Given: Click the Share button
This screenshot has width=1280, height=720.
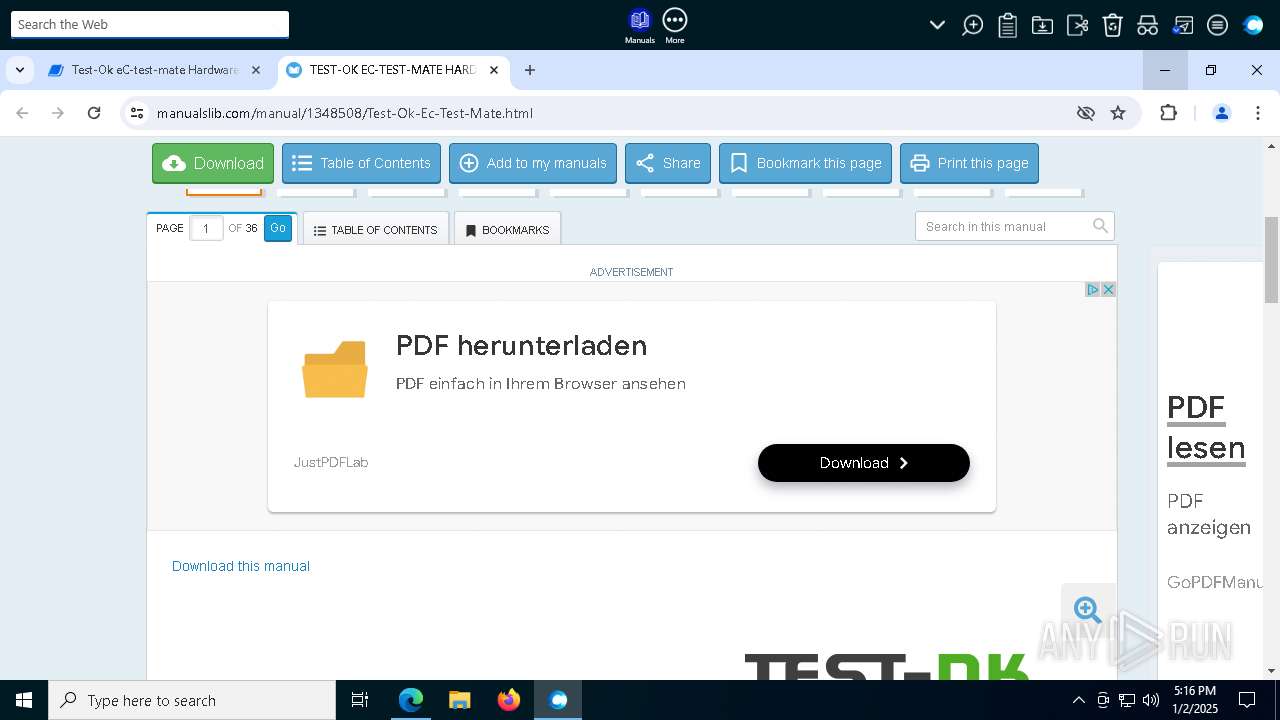Looking at the screenshot, I should [668, 163].
